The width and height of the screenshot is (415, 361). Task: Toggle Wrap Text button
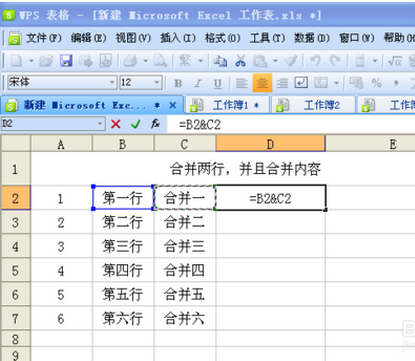coord(301,83)
